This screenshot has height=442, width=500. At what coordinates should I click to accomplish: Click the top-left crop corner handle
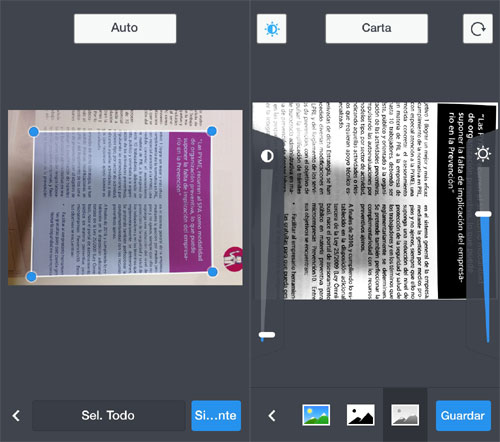click(x=34, y=132)
